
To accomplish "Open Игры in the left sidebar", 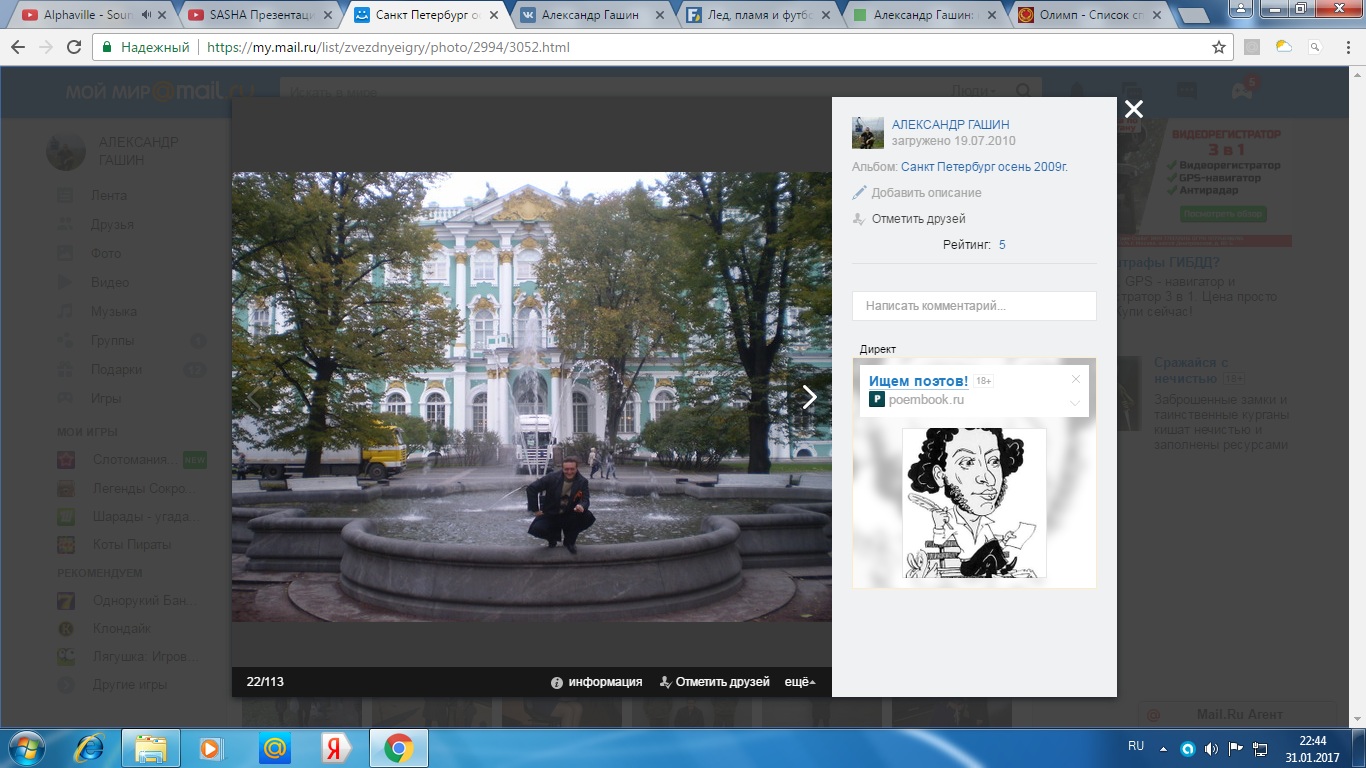I will (106, 398).
